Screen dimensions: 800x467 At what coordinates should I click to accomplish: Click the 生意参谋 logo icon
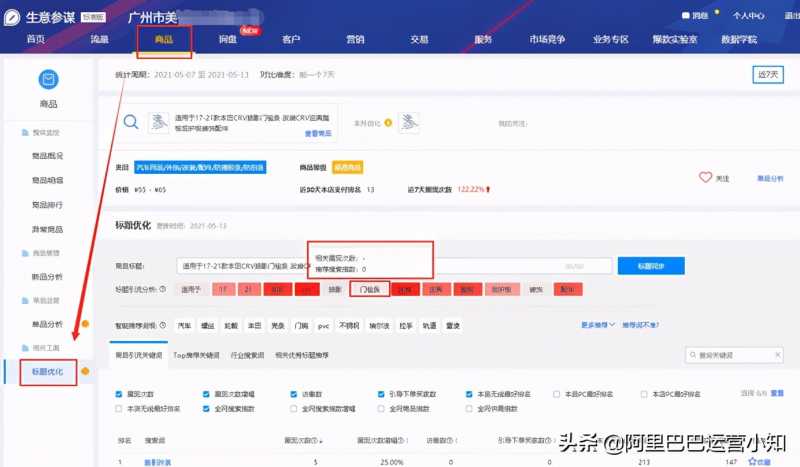(x=12, y=17)
